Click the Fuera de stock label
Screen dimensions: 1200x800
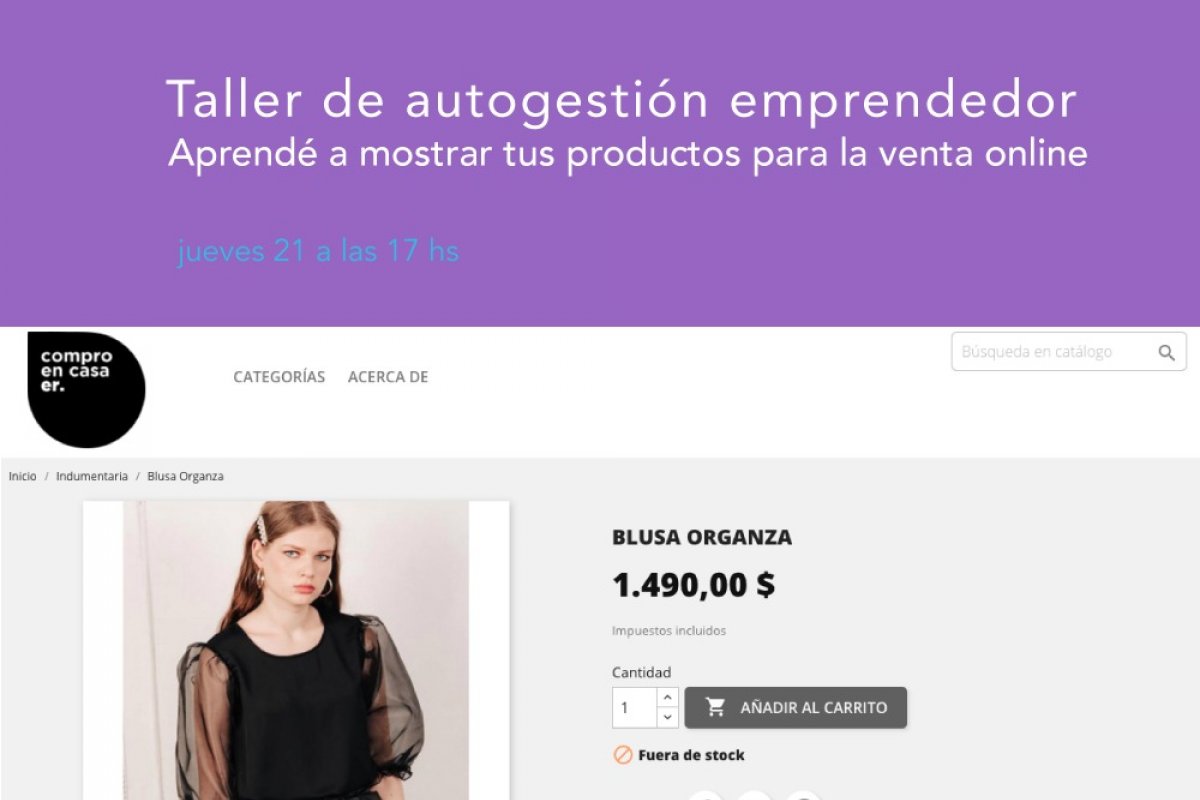pos(691,755)
